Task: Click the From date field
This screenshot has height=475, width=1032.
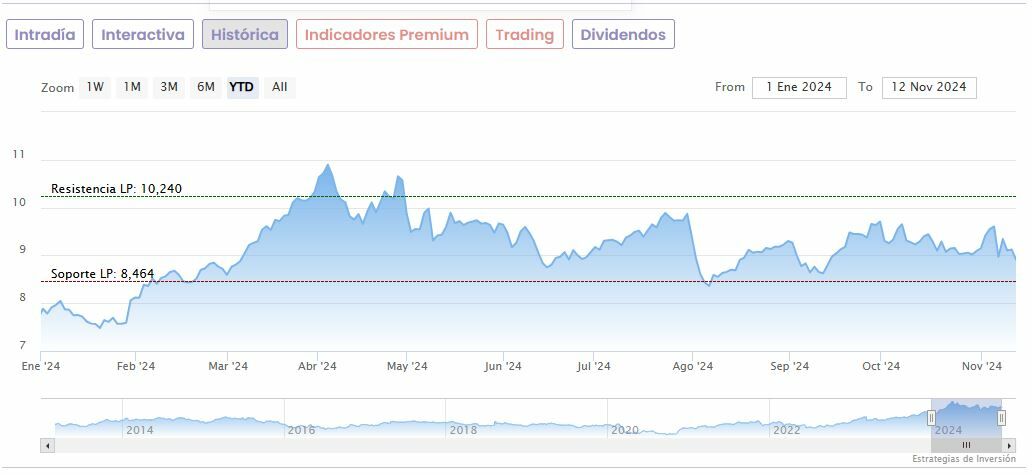Action: (x=799, y=87)
